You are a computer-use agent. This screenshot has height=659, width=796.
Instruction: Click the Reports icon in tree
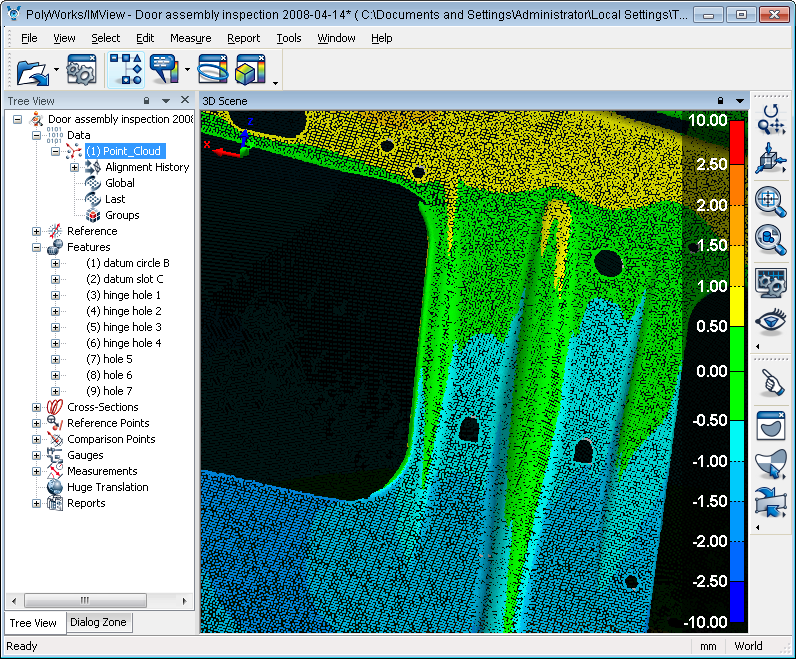pos(54,503)
